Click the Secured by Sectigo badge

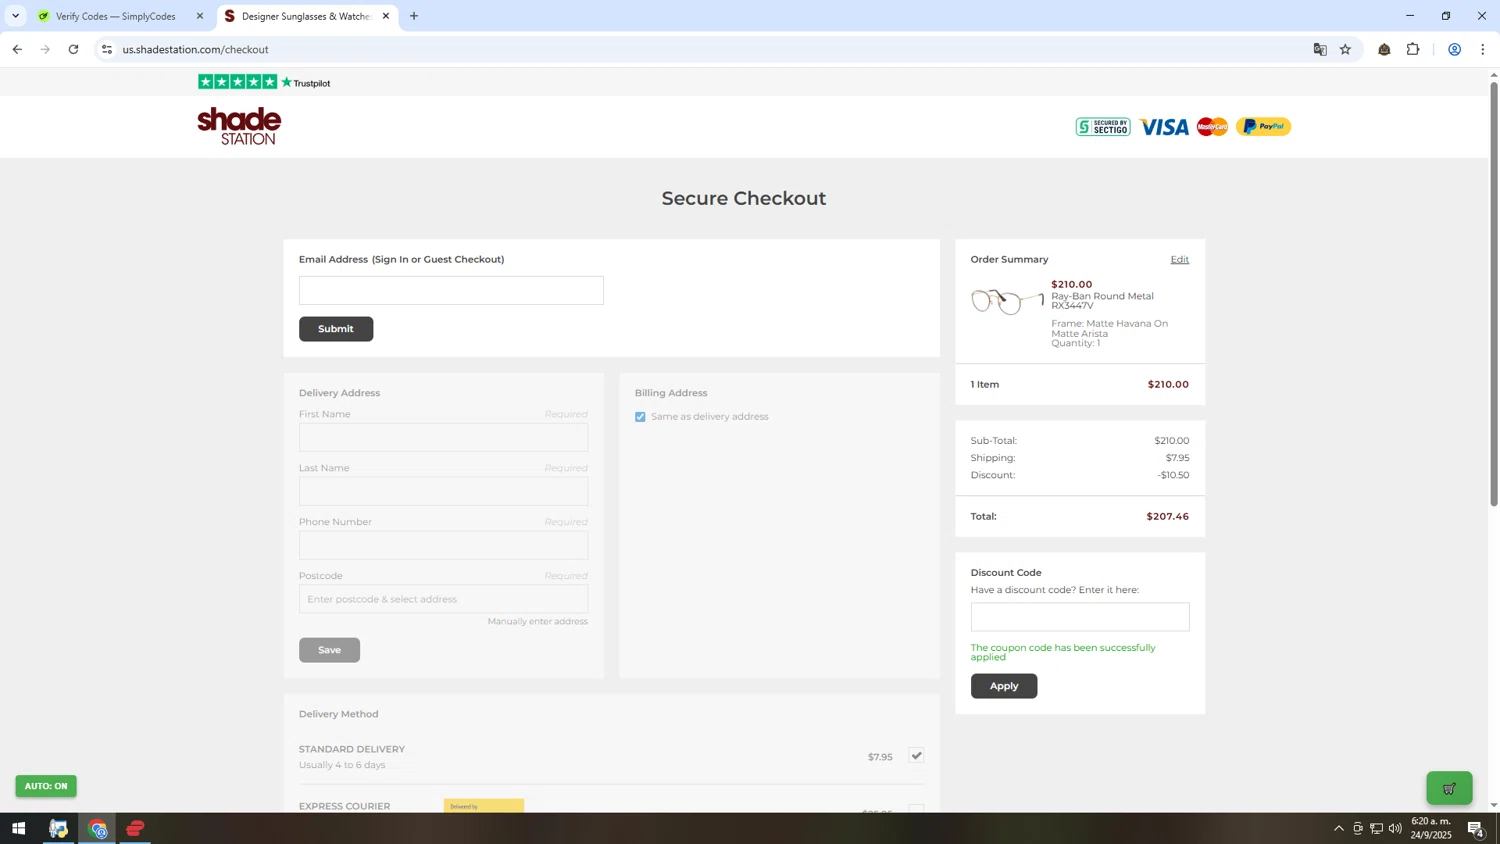click(x=1103, y=127)
